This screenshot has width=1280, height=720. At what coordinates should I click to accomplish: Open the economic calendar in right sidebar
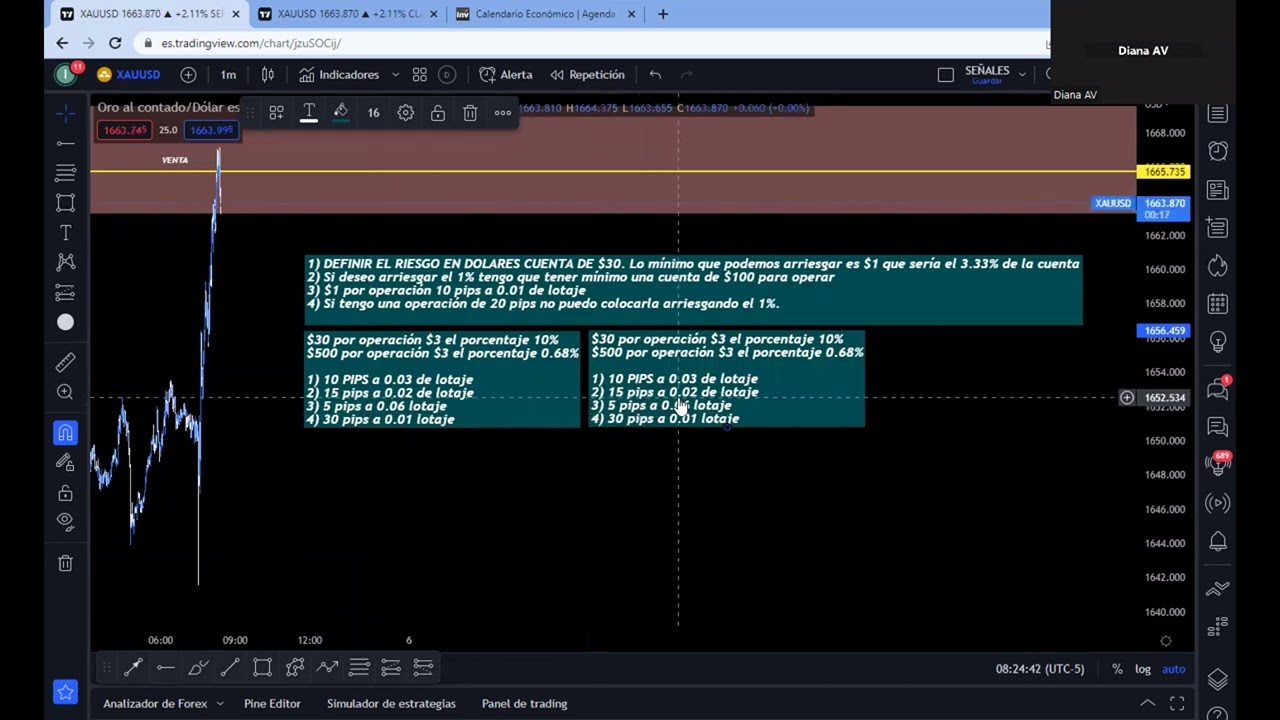[1218, 305]
